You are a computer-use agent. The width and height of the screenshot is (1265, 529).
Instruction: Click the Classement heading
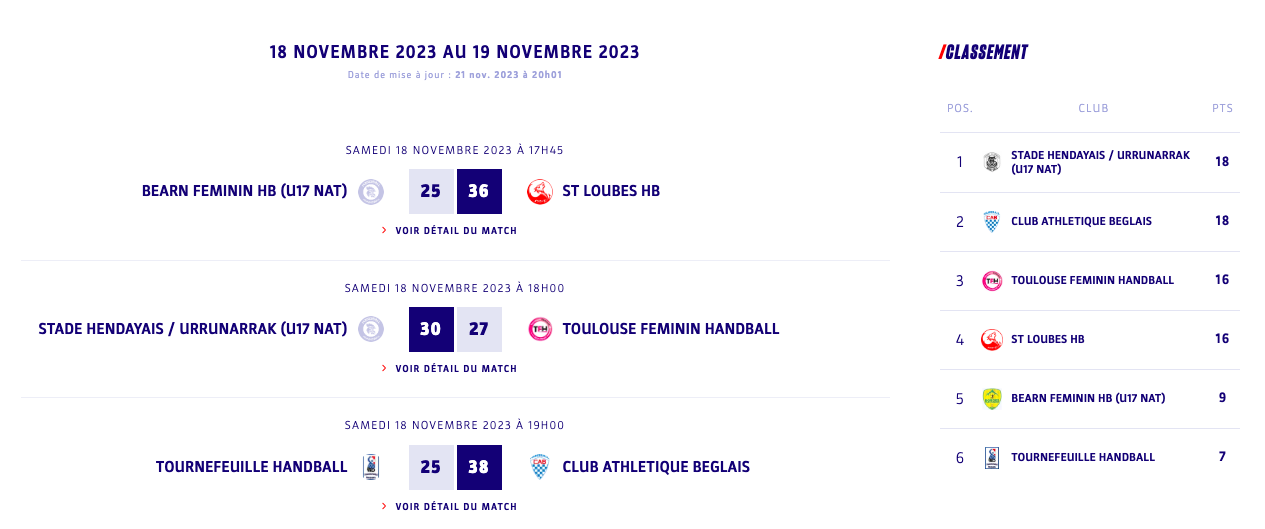(x=985, y=52)
